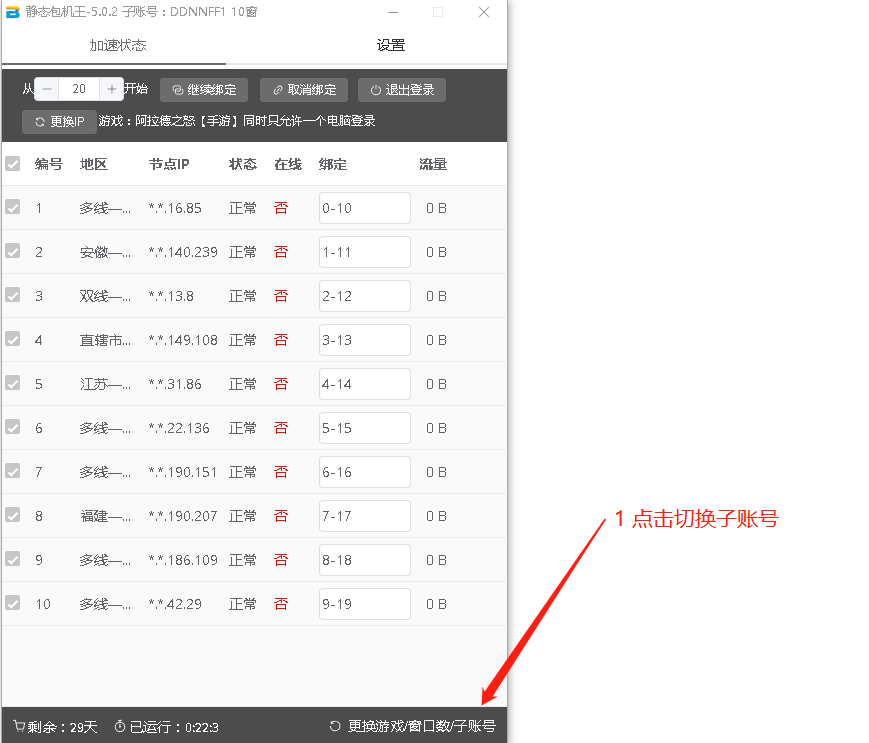Increase start number with plus stepper
Screen dimensions: 869x743
(x=112, y=89)
